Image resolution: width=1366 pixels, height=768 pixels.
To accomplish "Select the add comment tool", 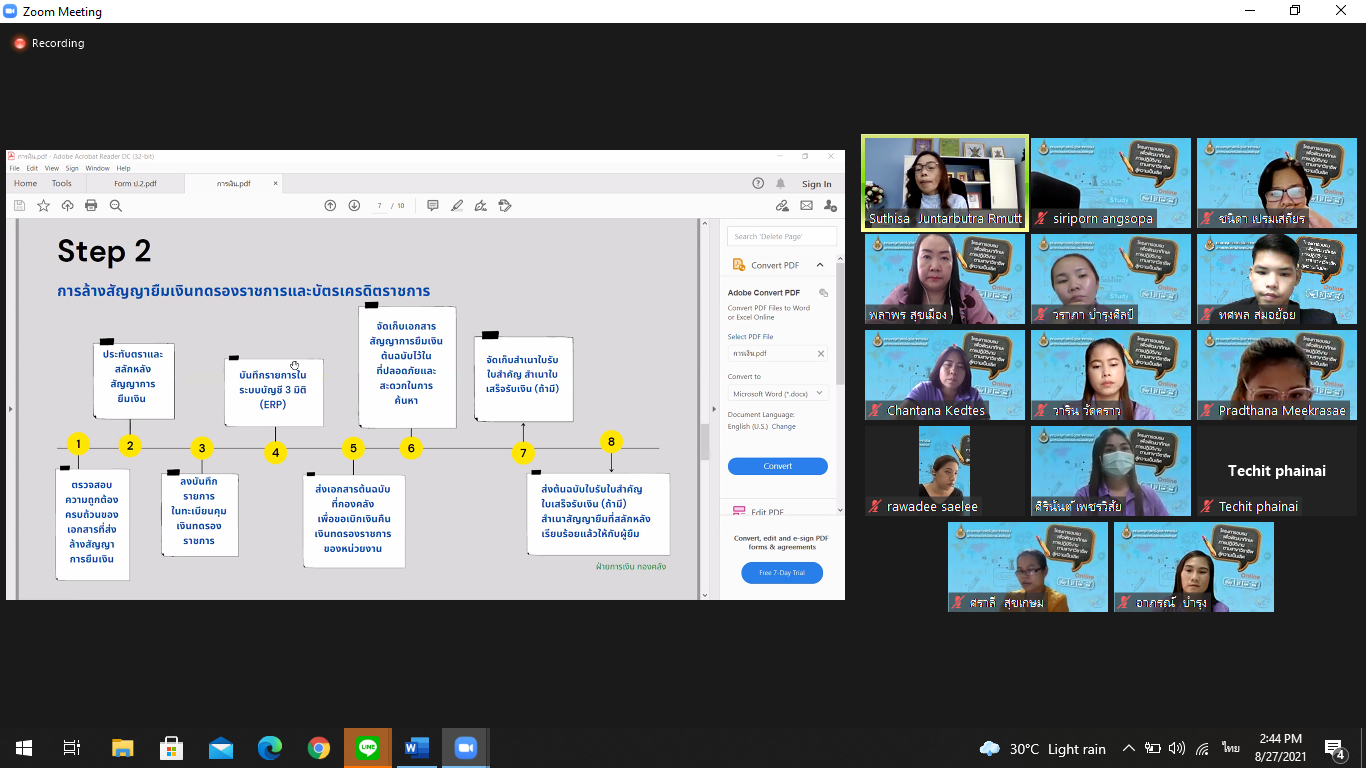I will [433, 206].
